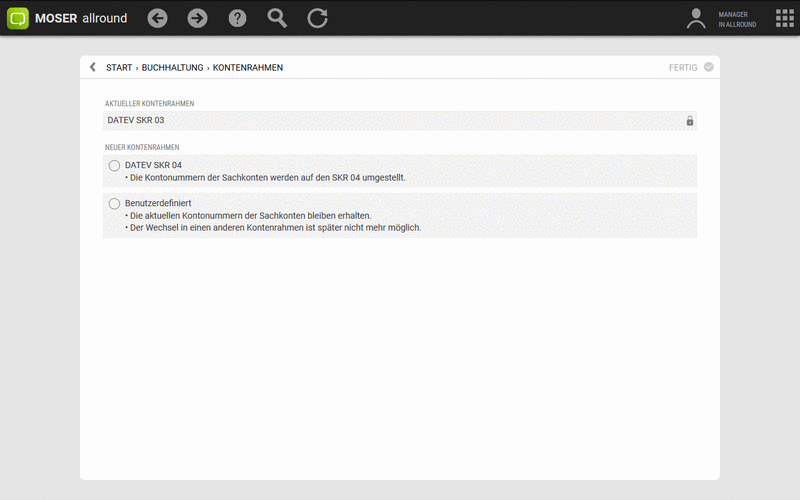Click KONTENRAHMEN in the breadcrumb
800x500 pixels.
coord(248,67)
